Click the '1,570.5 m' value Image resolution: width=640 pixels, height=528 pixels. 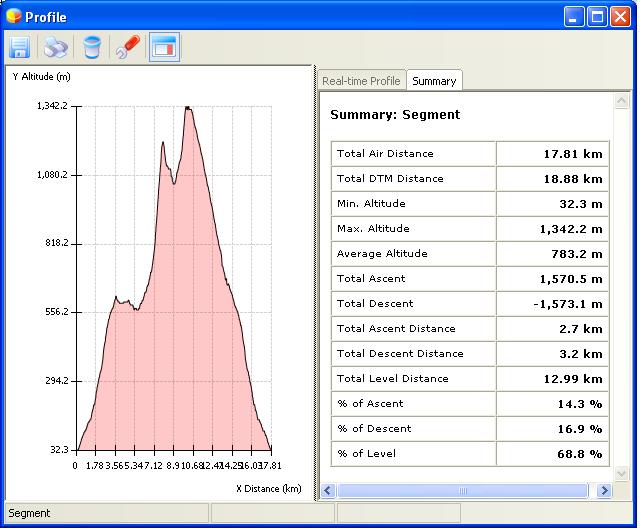(571, 279)
